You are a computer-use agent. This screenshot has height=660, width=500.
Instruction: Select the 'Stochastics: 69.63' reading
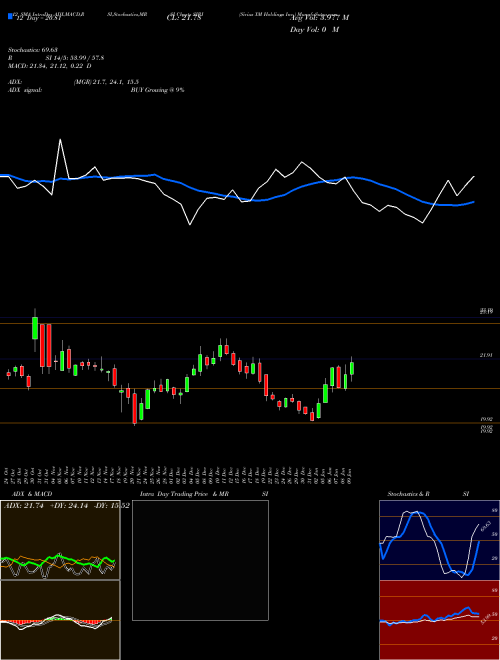(x=33, y=50)
